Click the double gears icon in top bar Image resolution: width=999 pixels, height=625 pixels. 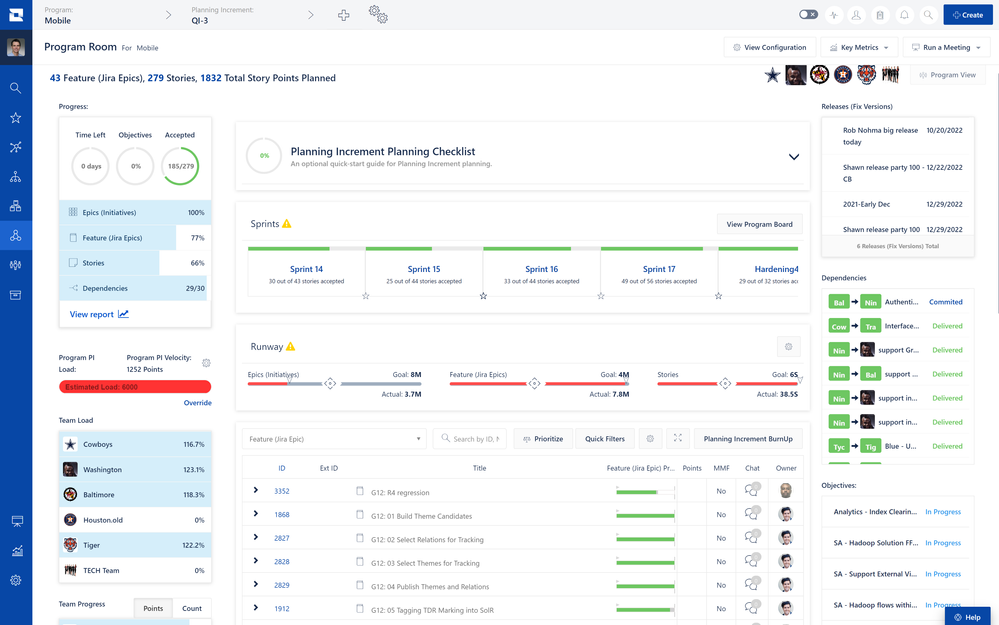pyautogui.click(x=378, y=15)
